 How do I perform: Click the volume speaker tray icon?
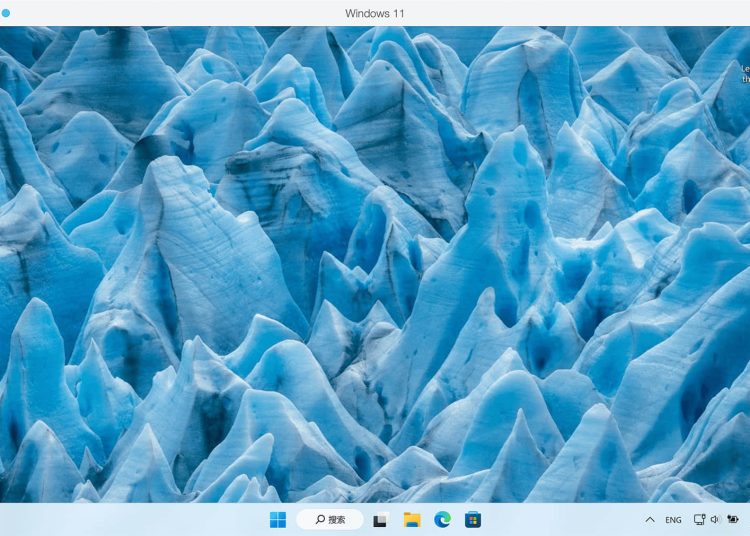[x=717, y=519]
